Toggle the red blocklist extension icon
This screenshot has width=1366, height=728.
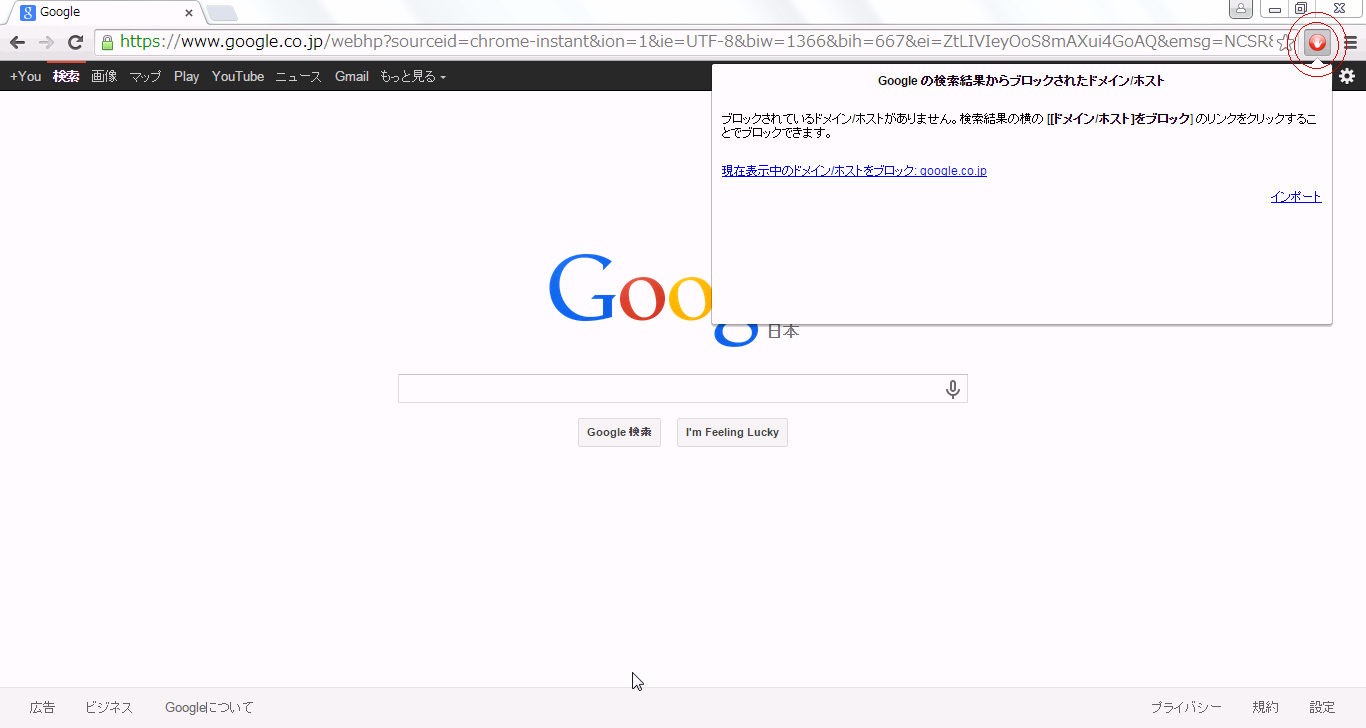click(x=1318, y=43)
